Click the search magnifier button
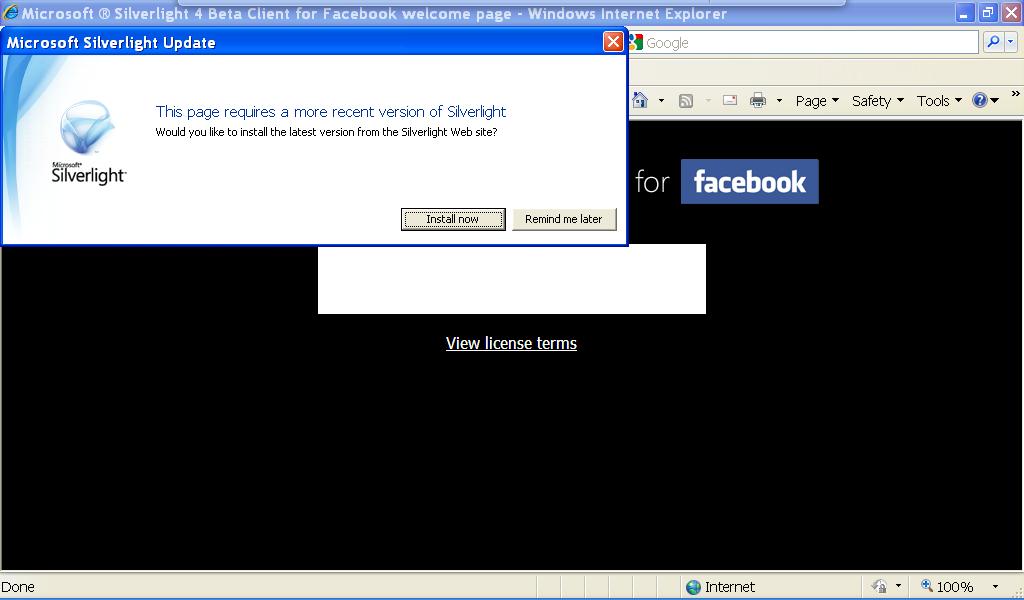 point(993,42)
